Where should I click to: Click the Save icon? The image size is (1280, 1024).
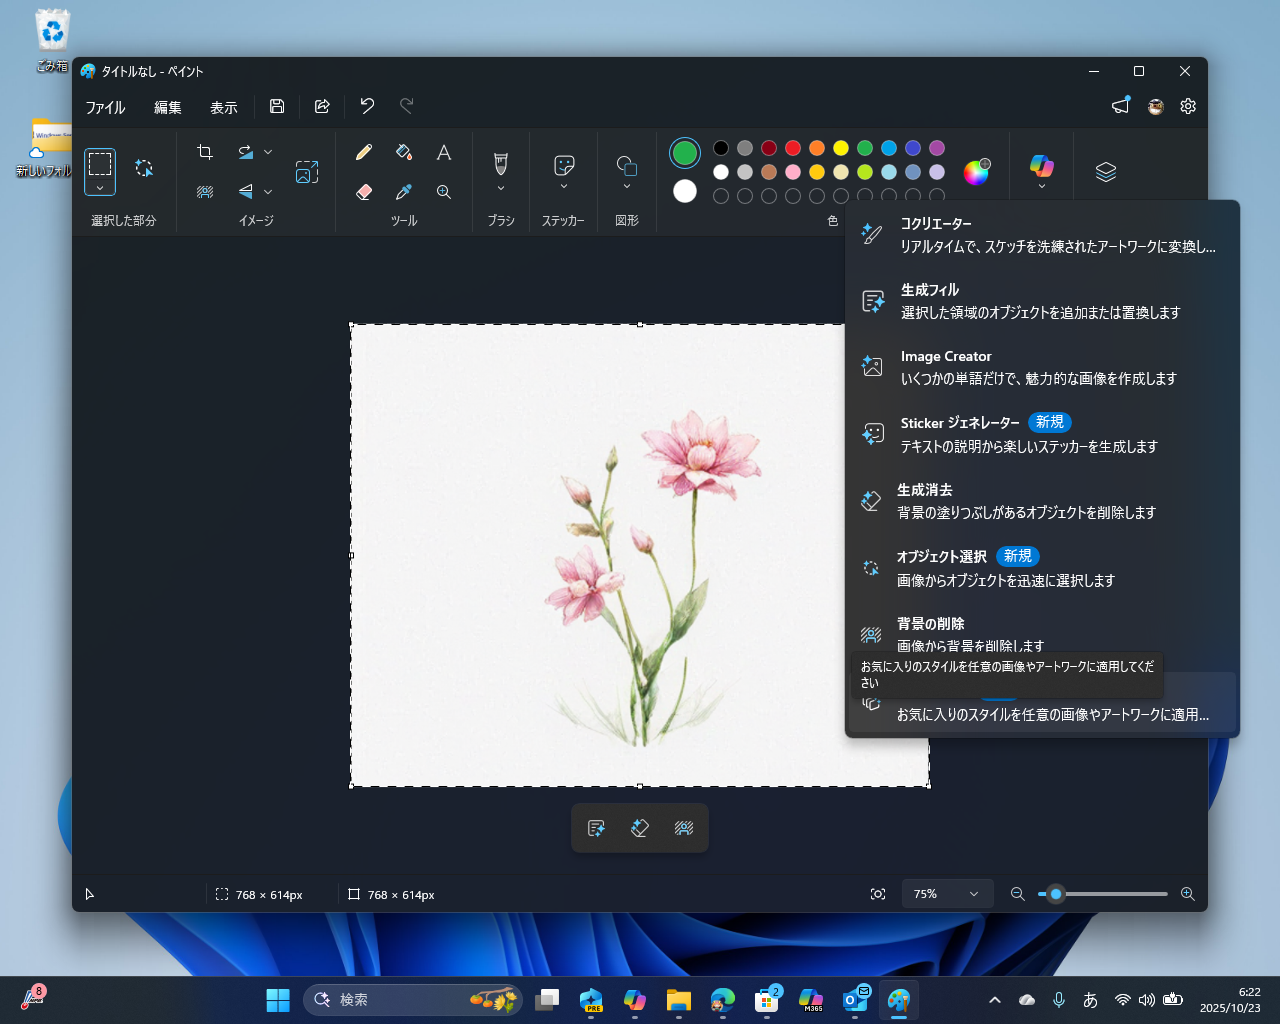pos(277,106)
